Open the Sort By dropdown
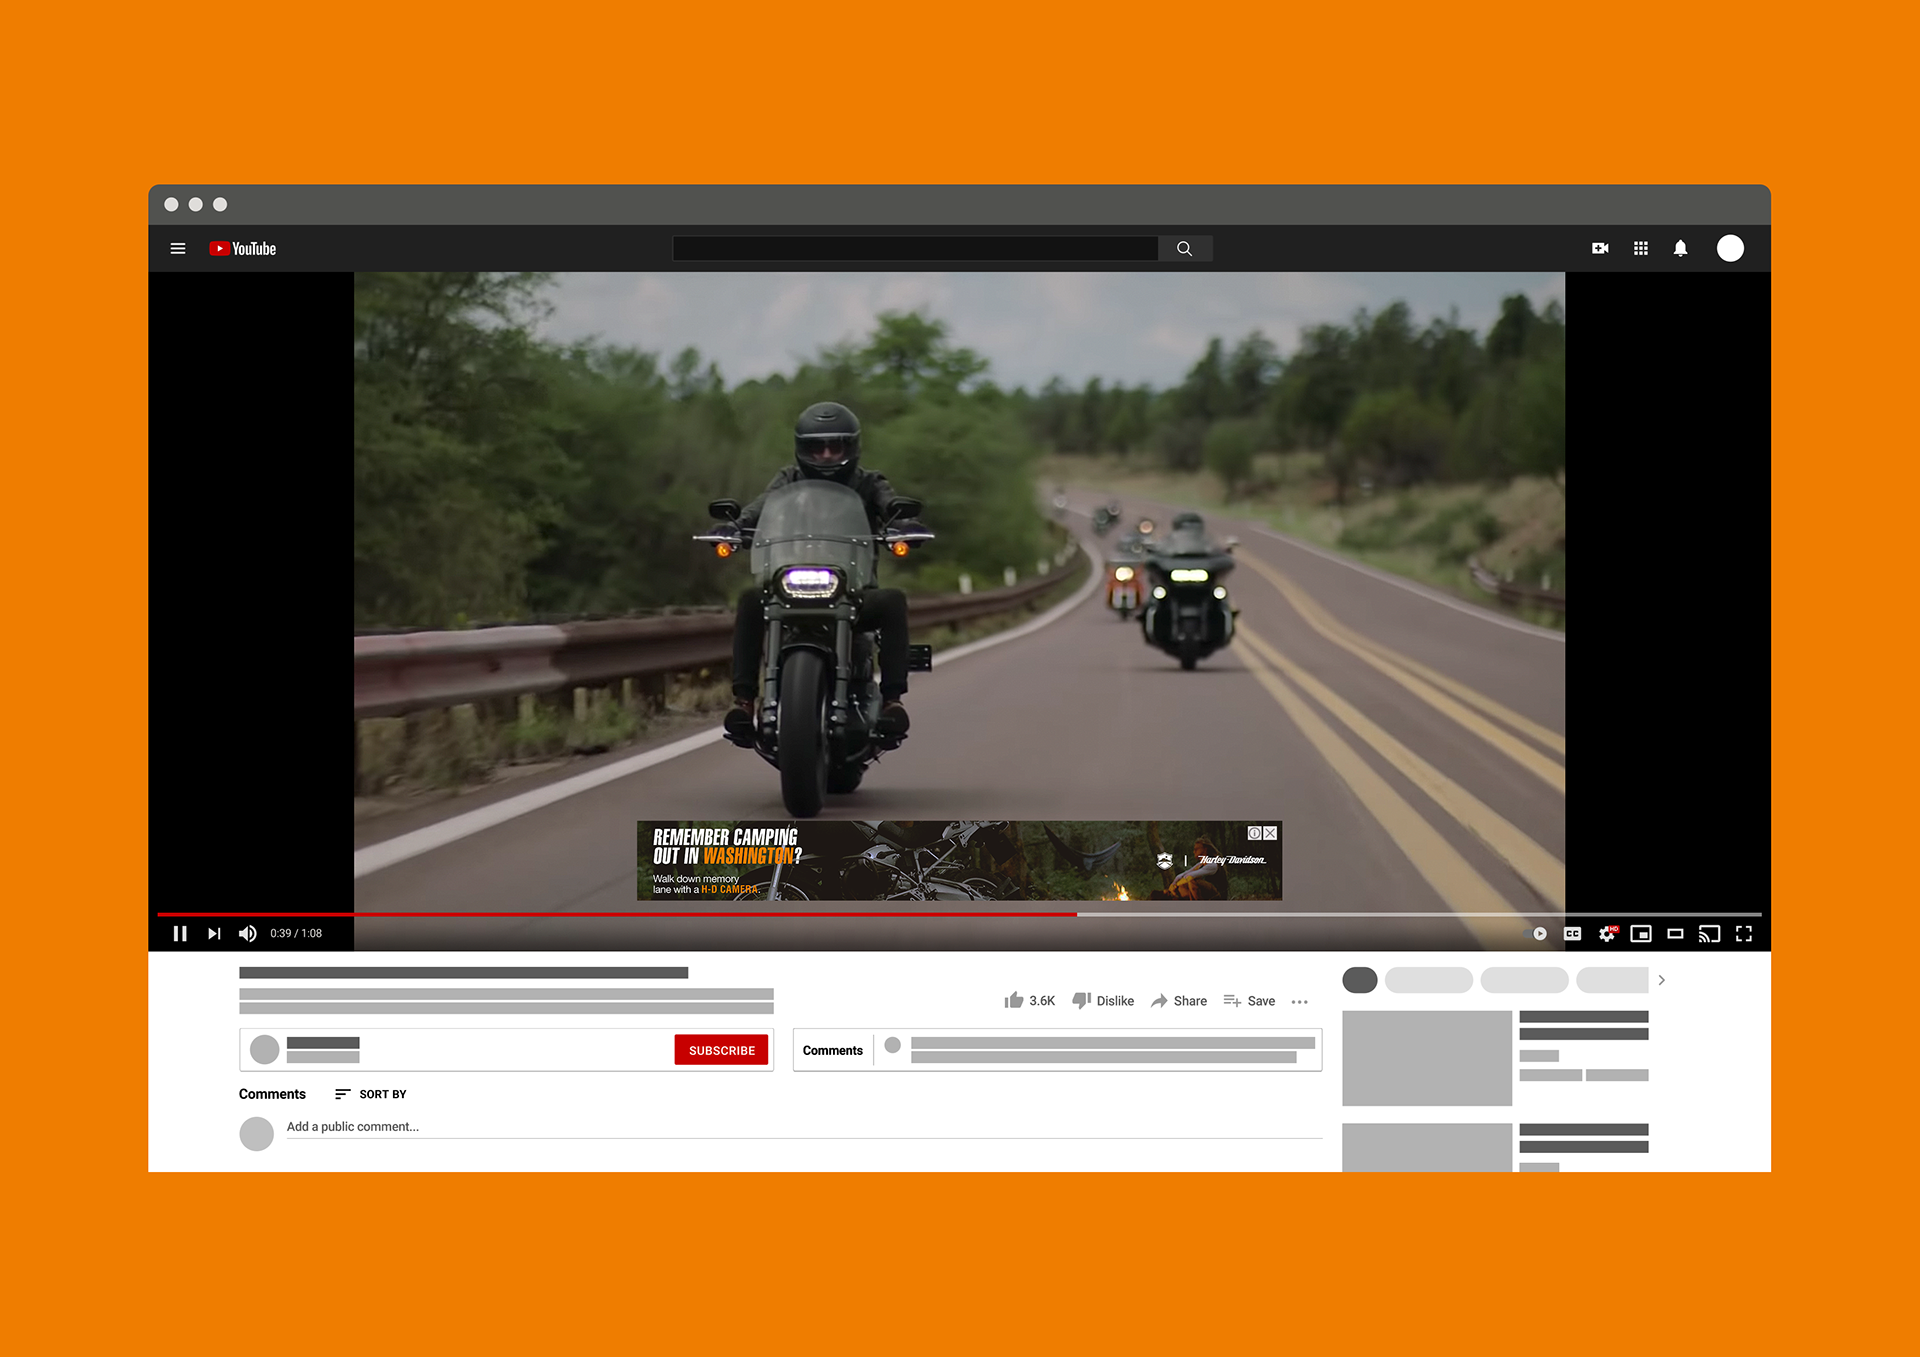 [x=371, y=1094]
